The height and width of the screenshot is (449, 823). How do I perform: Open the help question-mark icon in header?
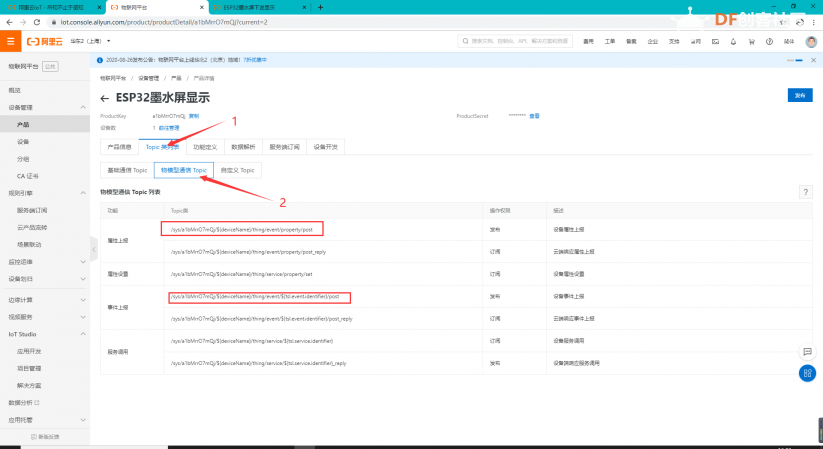[x=769, y=41]
